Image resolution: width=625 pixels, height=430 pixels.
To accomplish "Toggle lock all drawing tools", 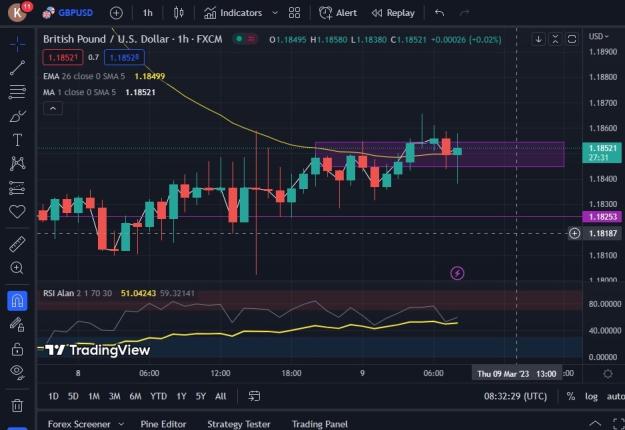I will point(17,349).
